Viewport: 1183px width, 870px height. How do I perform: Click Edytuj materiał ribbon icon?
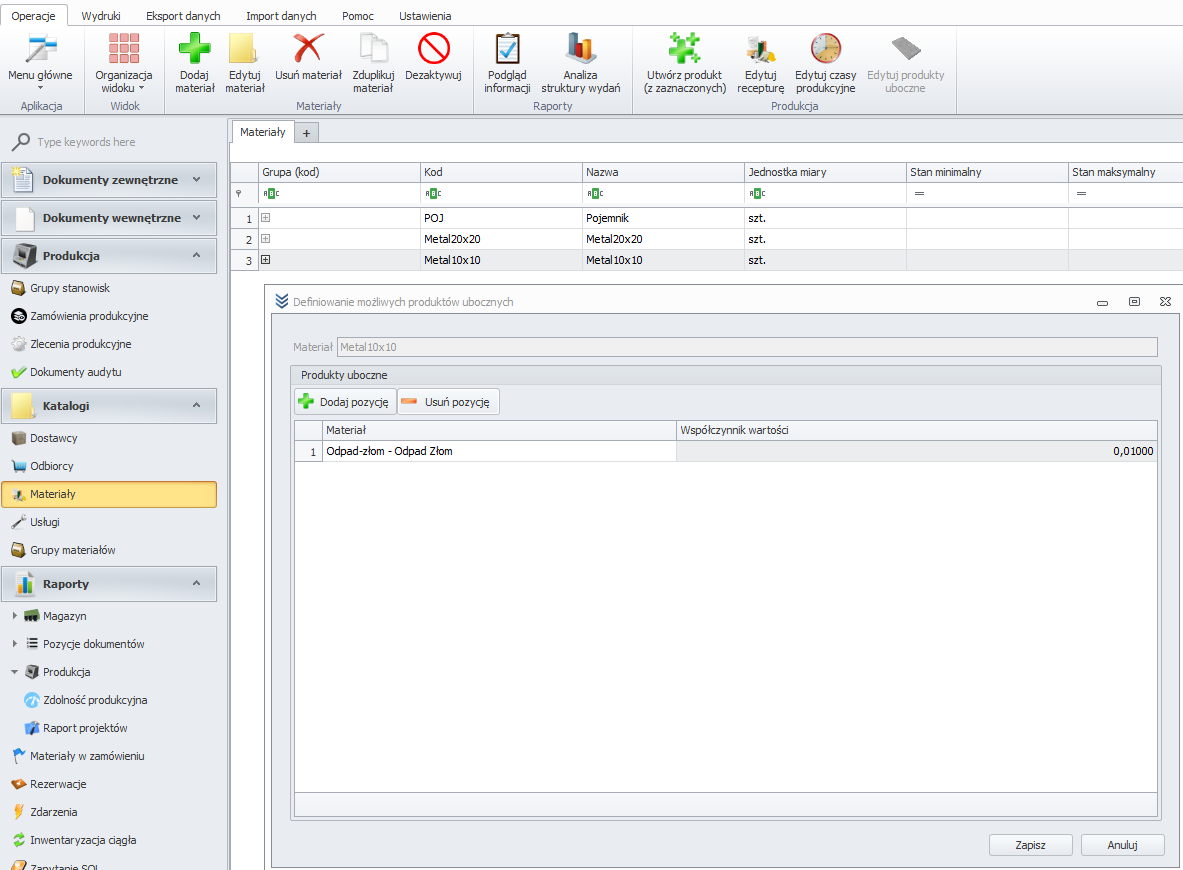(244, 48)
